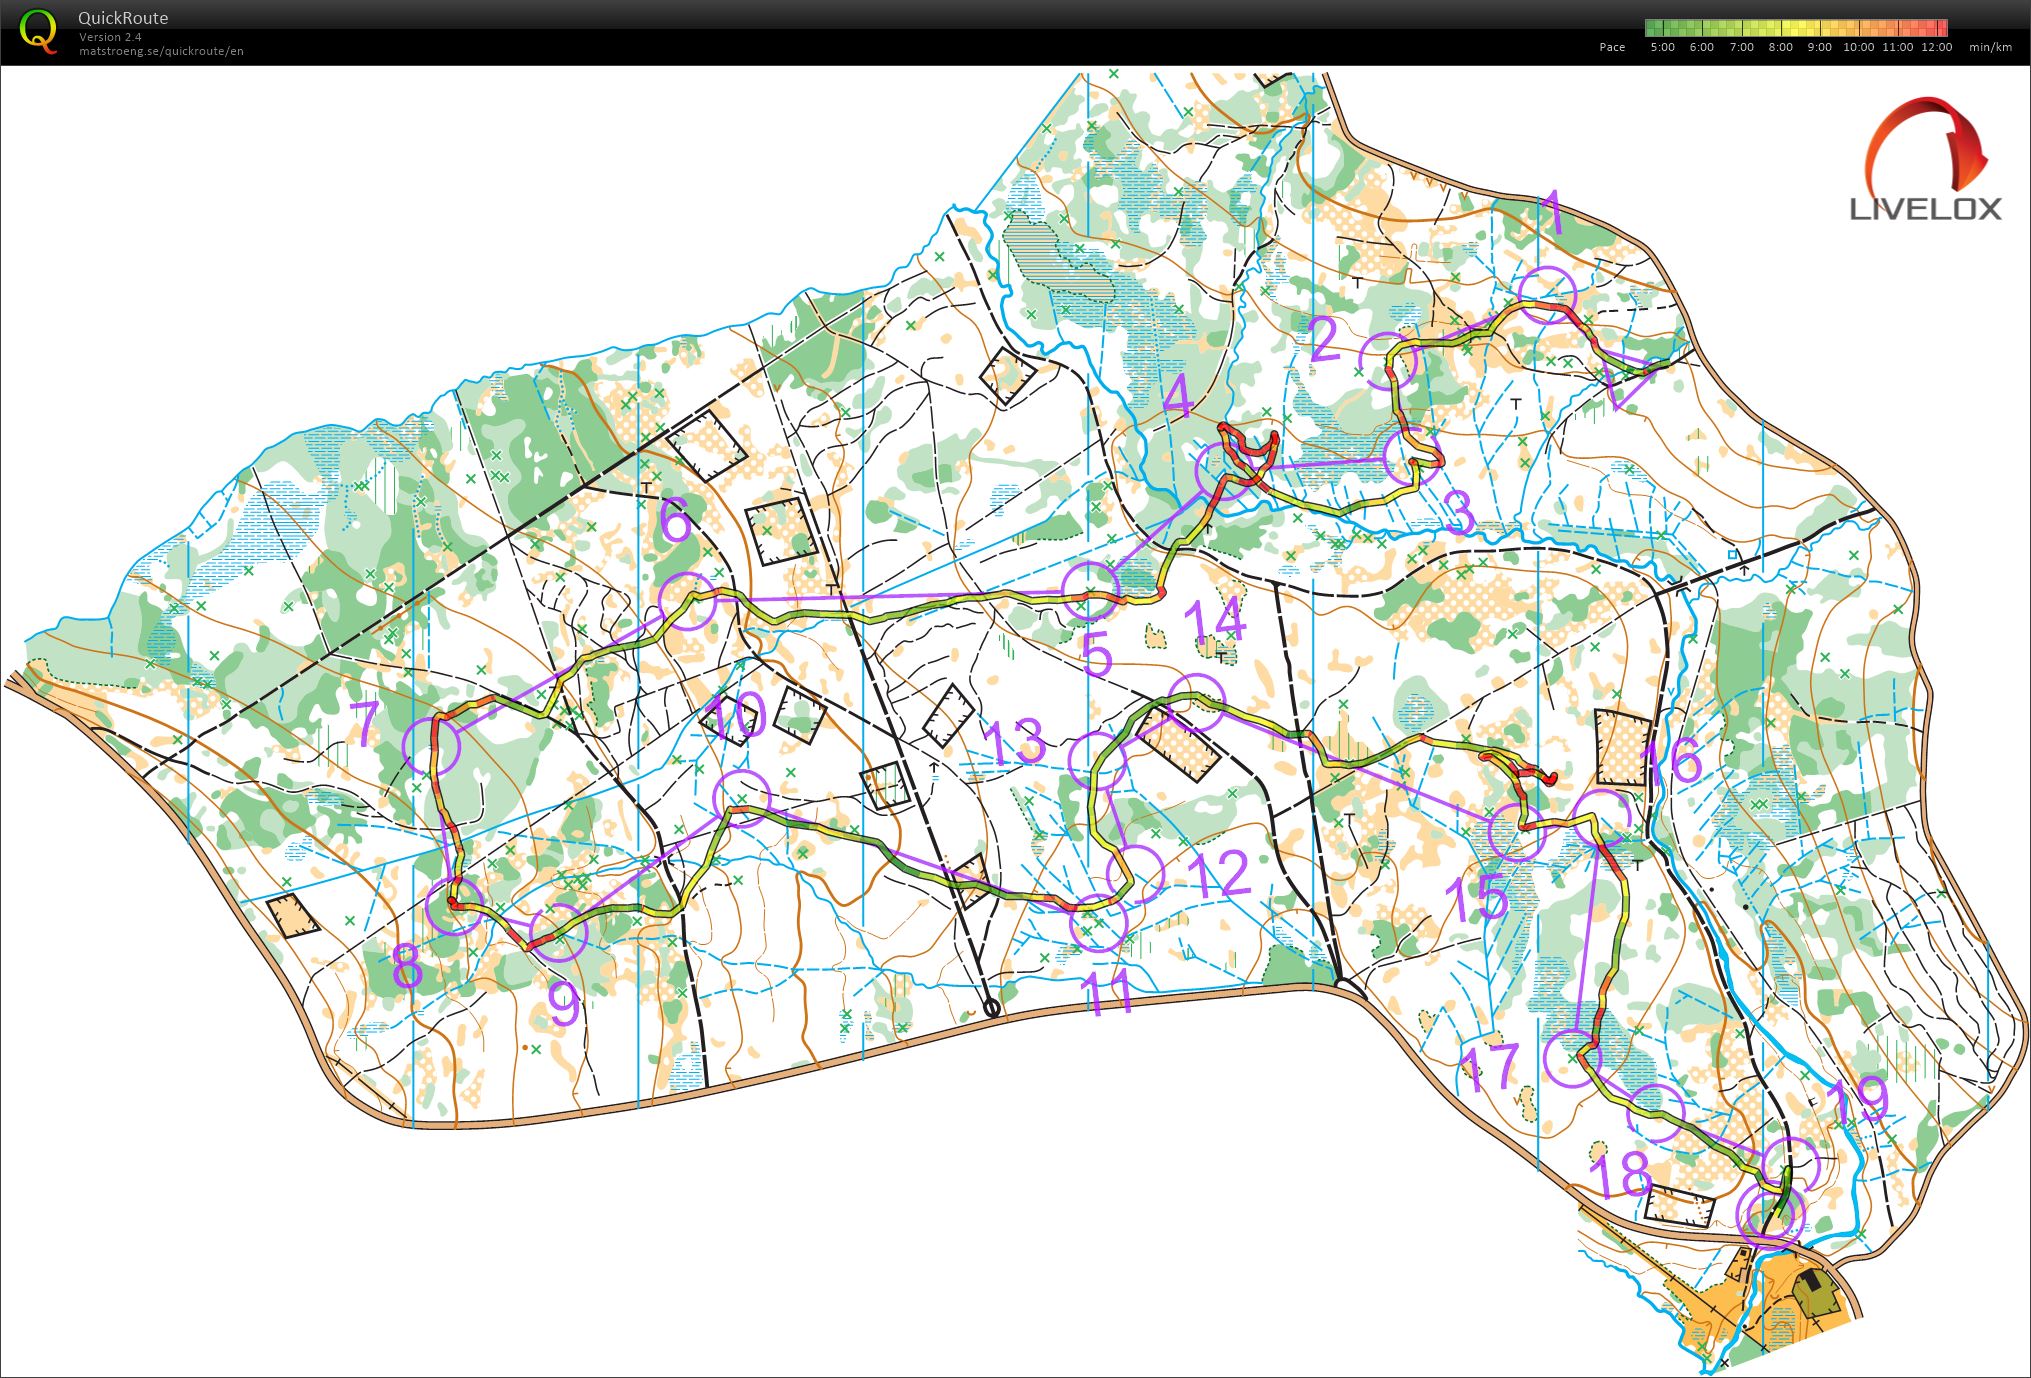Click the circle for control 16
The width and height of the screenshot is (2031, 1378).
point(1602,817)
